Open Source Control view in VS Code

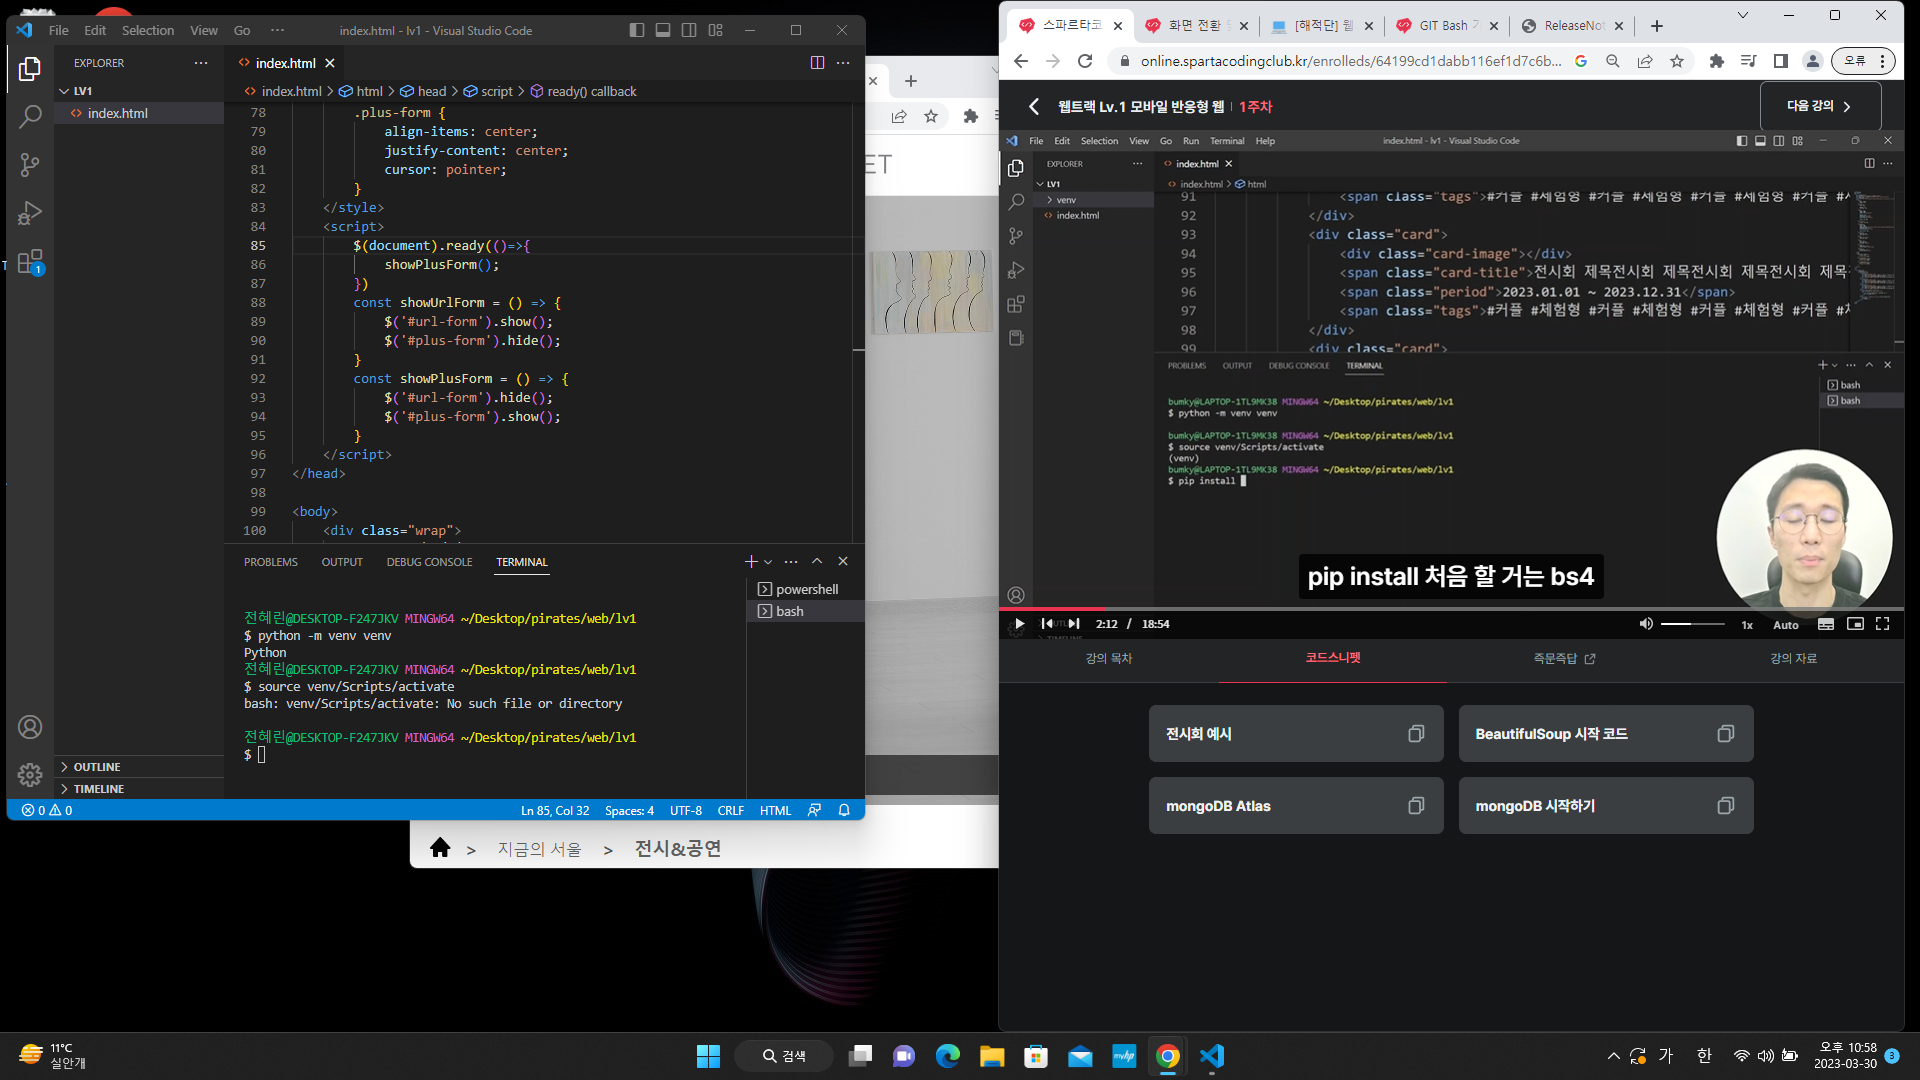pos(30,165)
